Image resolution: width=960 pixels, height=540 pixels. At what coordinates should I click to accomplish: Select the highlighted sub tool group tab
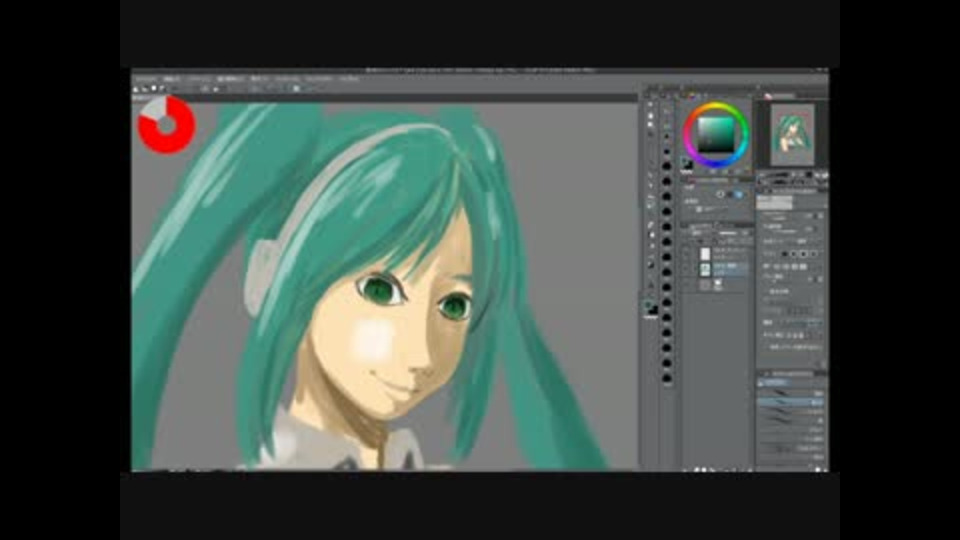(776, 383)
